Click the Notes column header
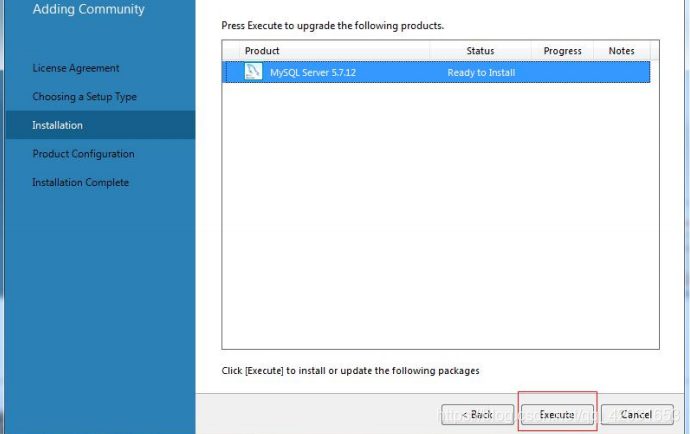690x434 pixels. tap(621, 51)
